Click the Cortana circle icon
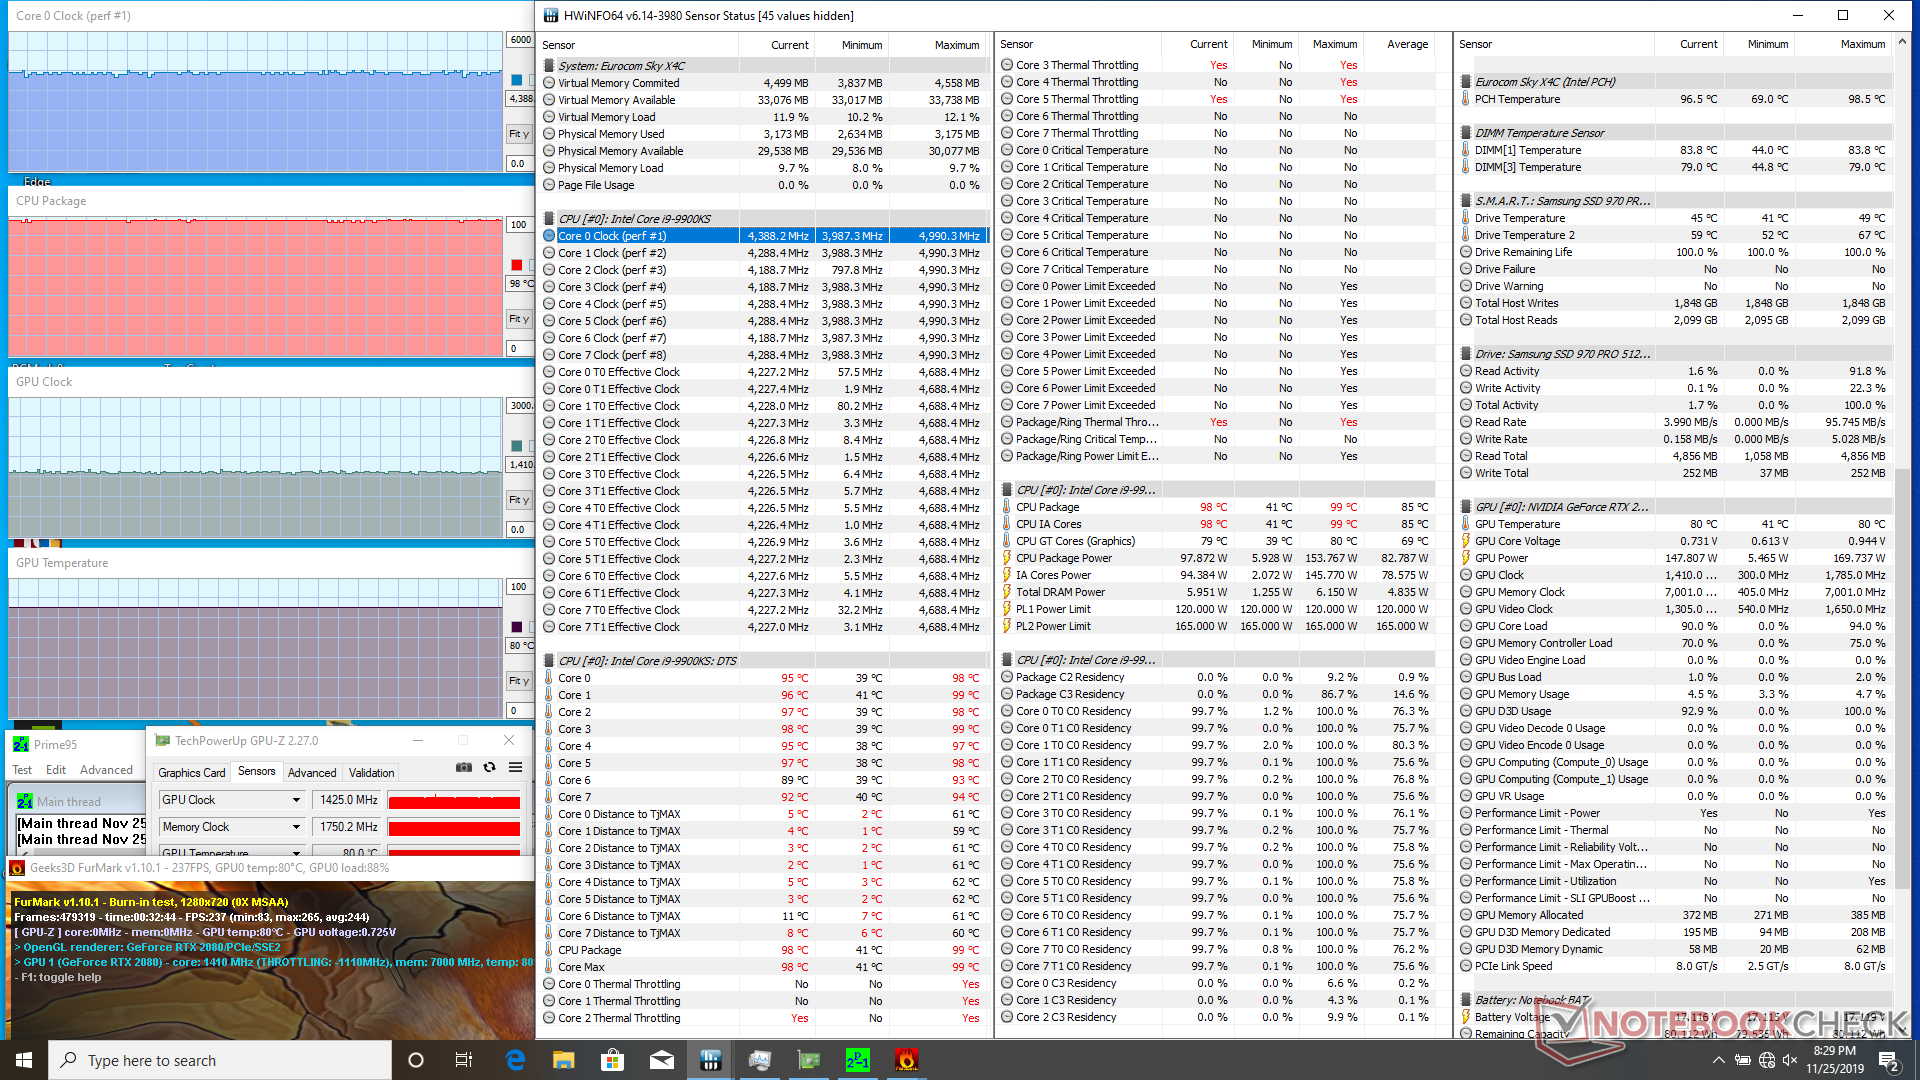 (416, 1060)
